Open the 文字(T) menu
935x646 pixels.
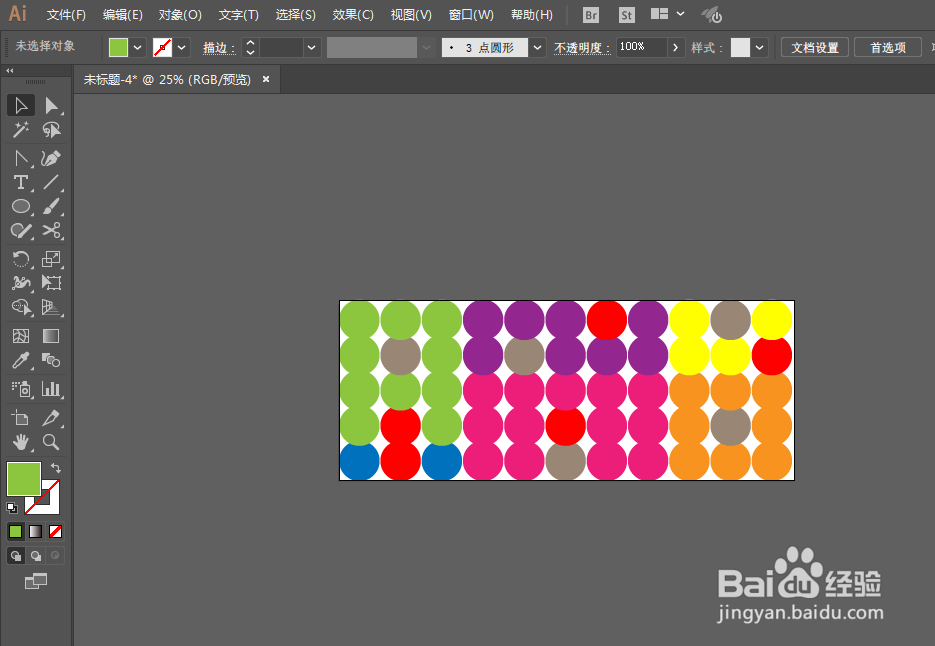[x=239, y=15]
